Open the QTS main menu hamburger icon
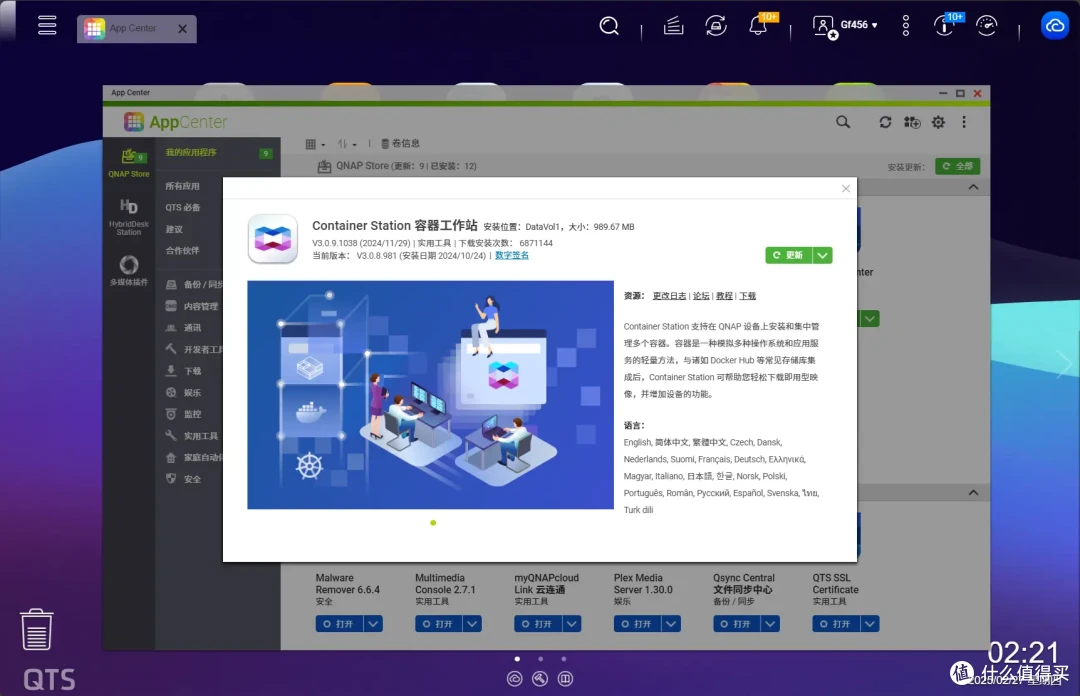1080x696 pixels. (x=47, y=25)
